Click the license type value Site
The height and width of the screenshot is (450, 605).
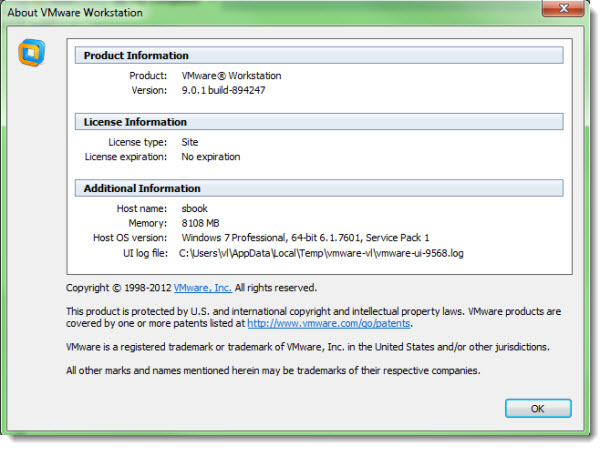click(190, 142)
